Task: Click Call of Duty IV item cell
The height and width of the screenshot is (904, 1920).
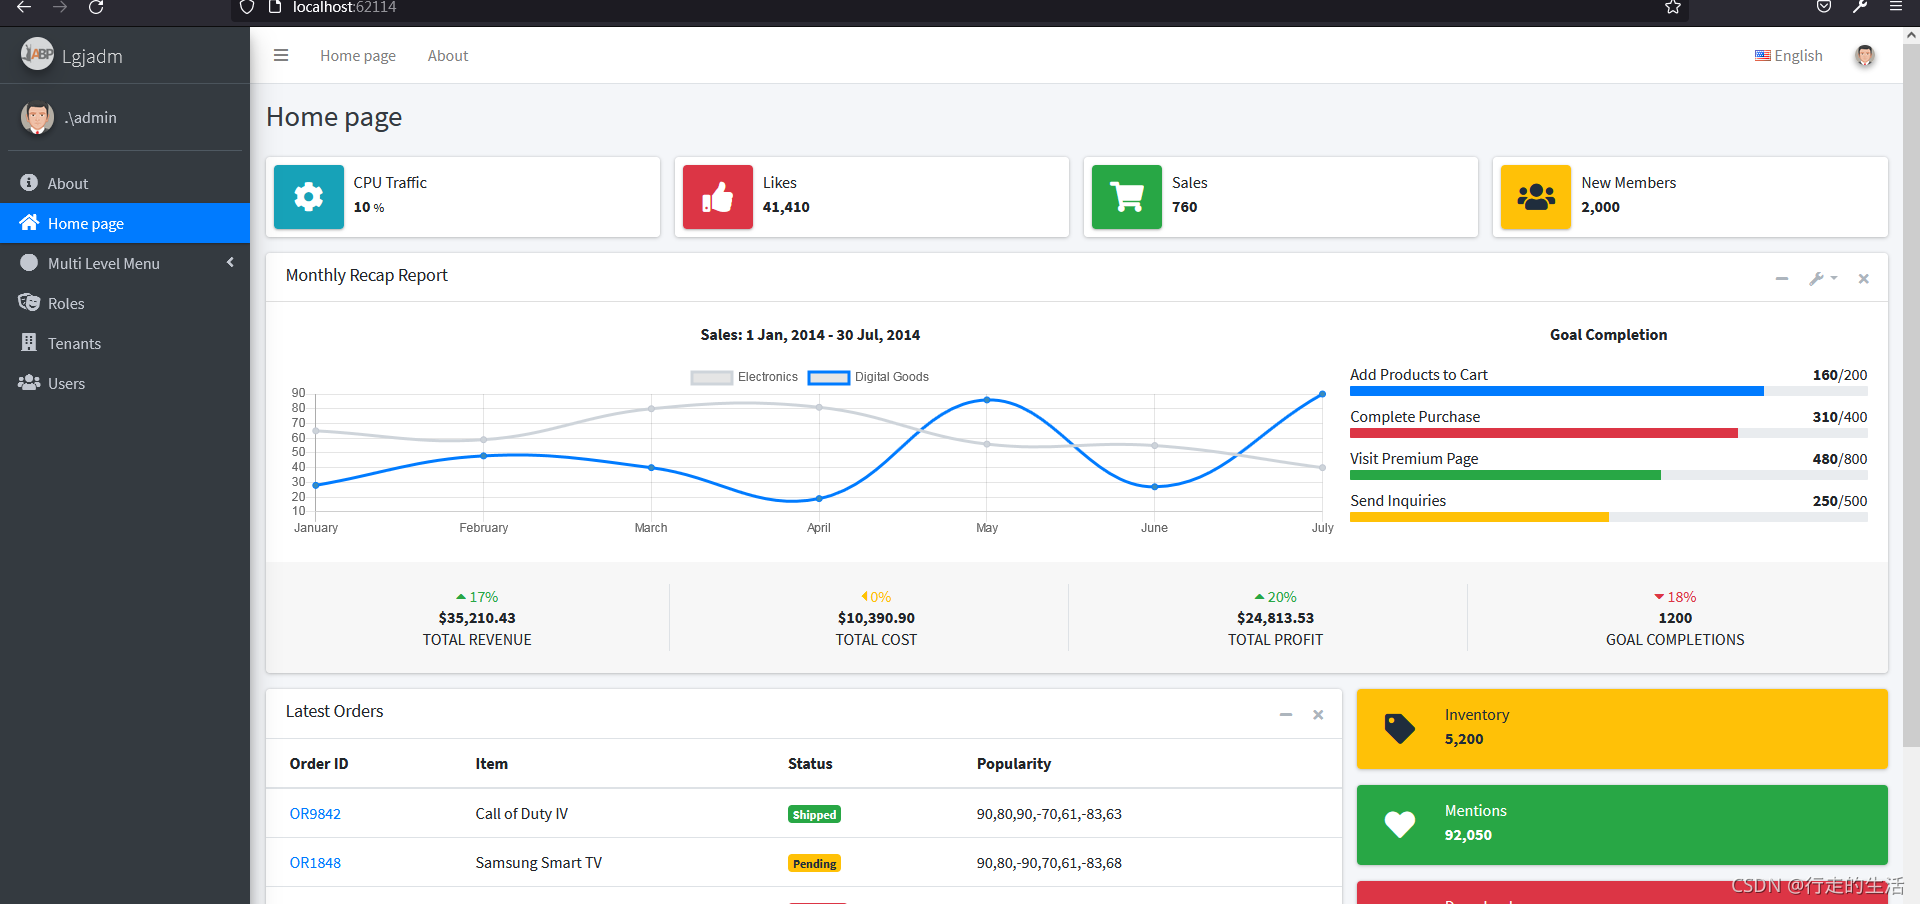Action: pos(522,814)
